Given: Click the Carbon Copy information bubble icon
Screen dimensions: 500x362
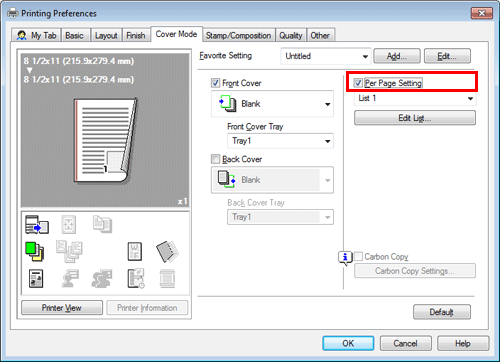Looking at the screenshot, I should pyautogui.click(x=345, y=258).
